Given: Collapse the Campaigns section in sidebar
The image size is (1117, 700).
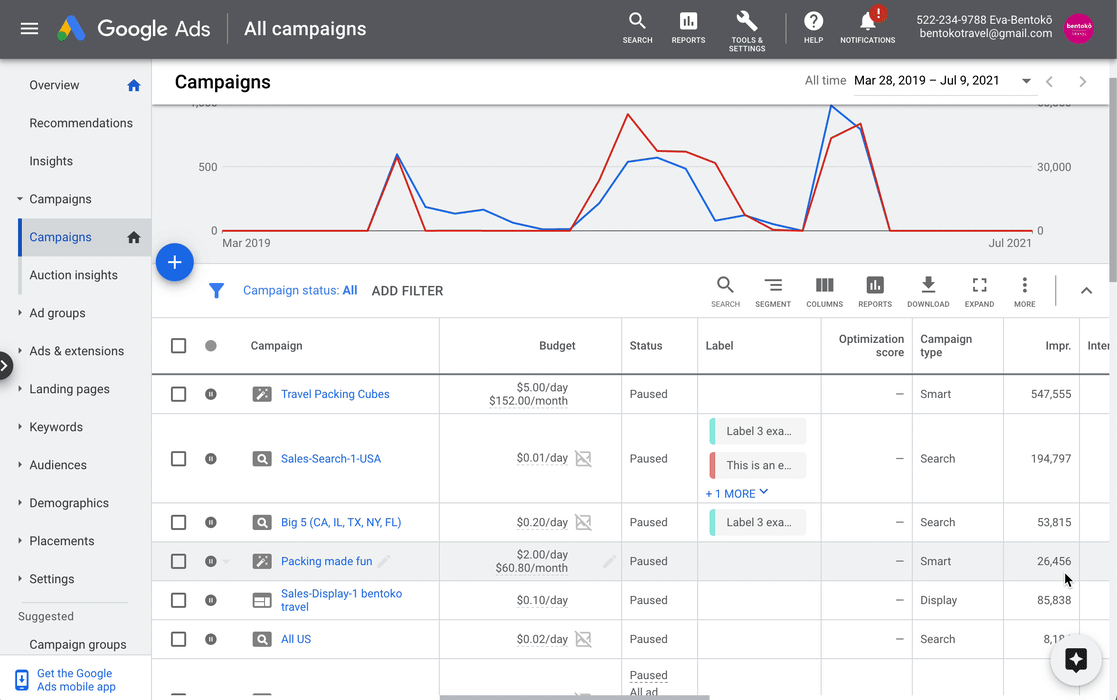Looking at the screenshot, I should click(20, 199).
